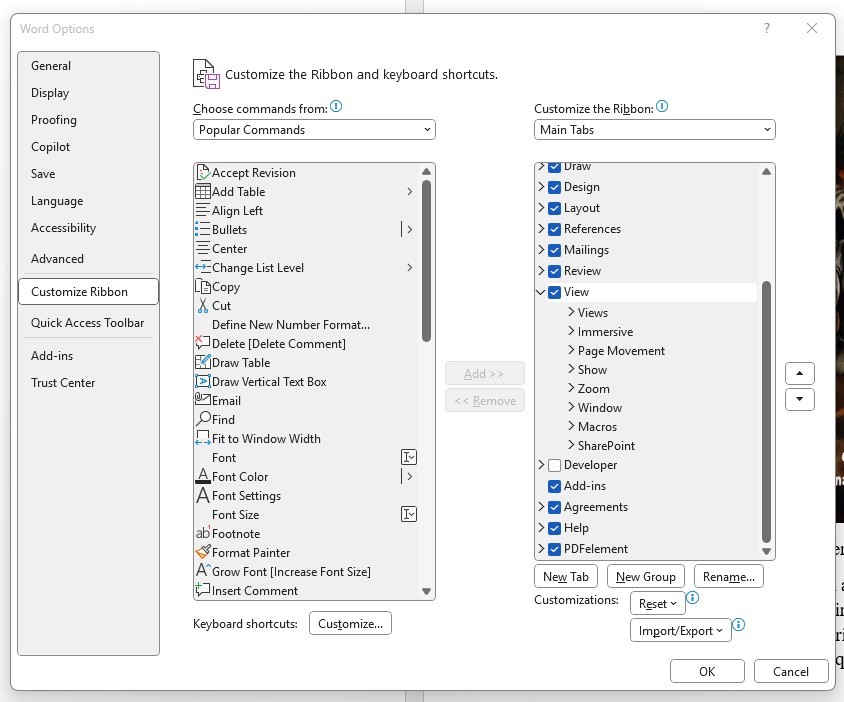Choose the Font Color icon
The width and height of the screenshot is (844, 702).
coord(203,476)
